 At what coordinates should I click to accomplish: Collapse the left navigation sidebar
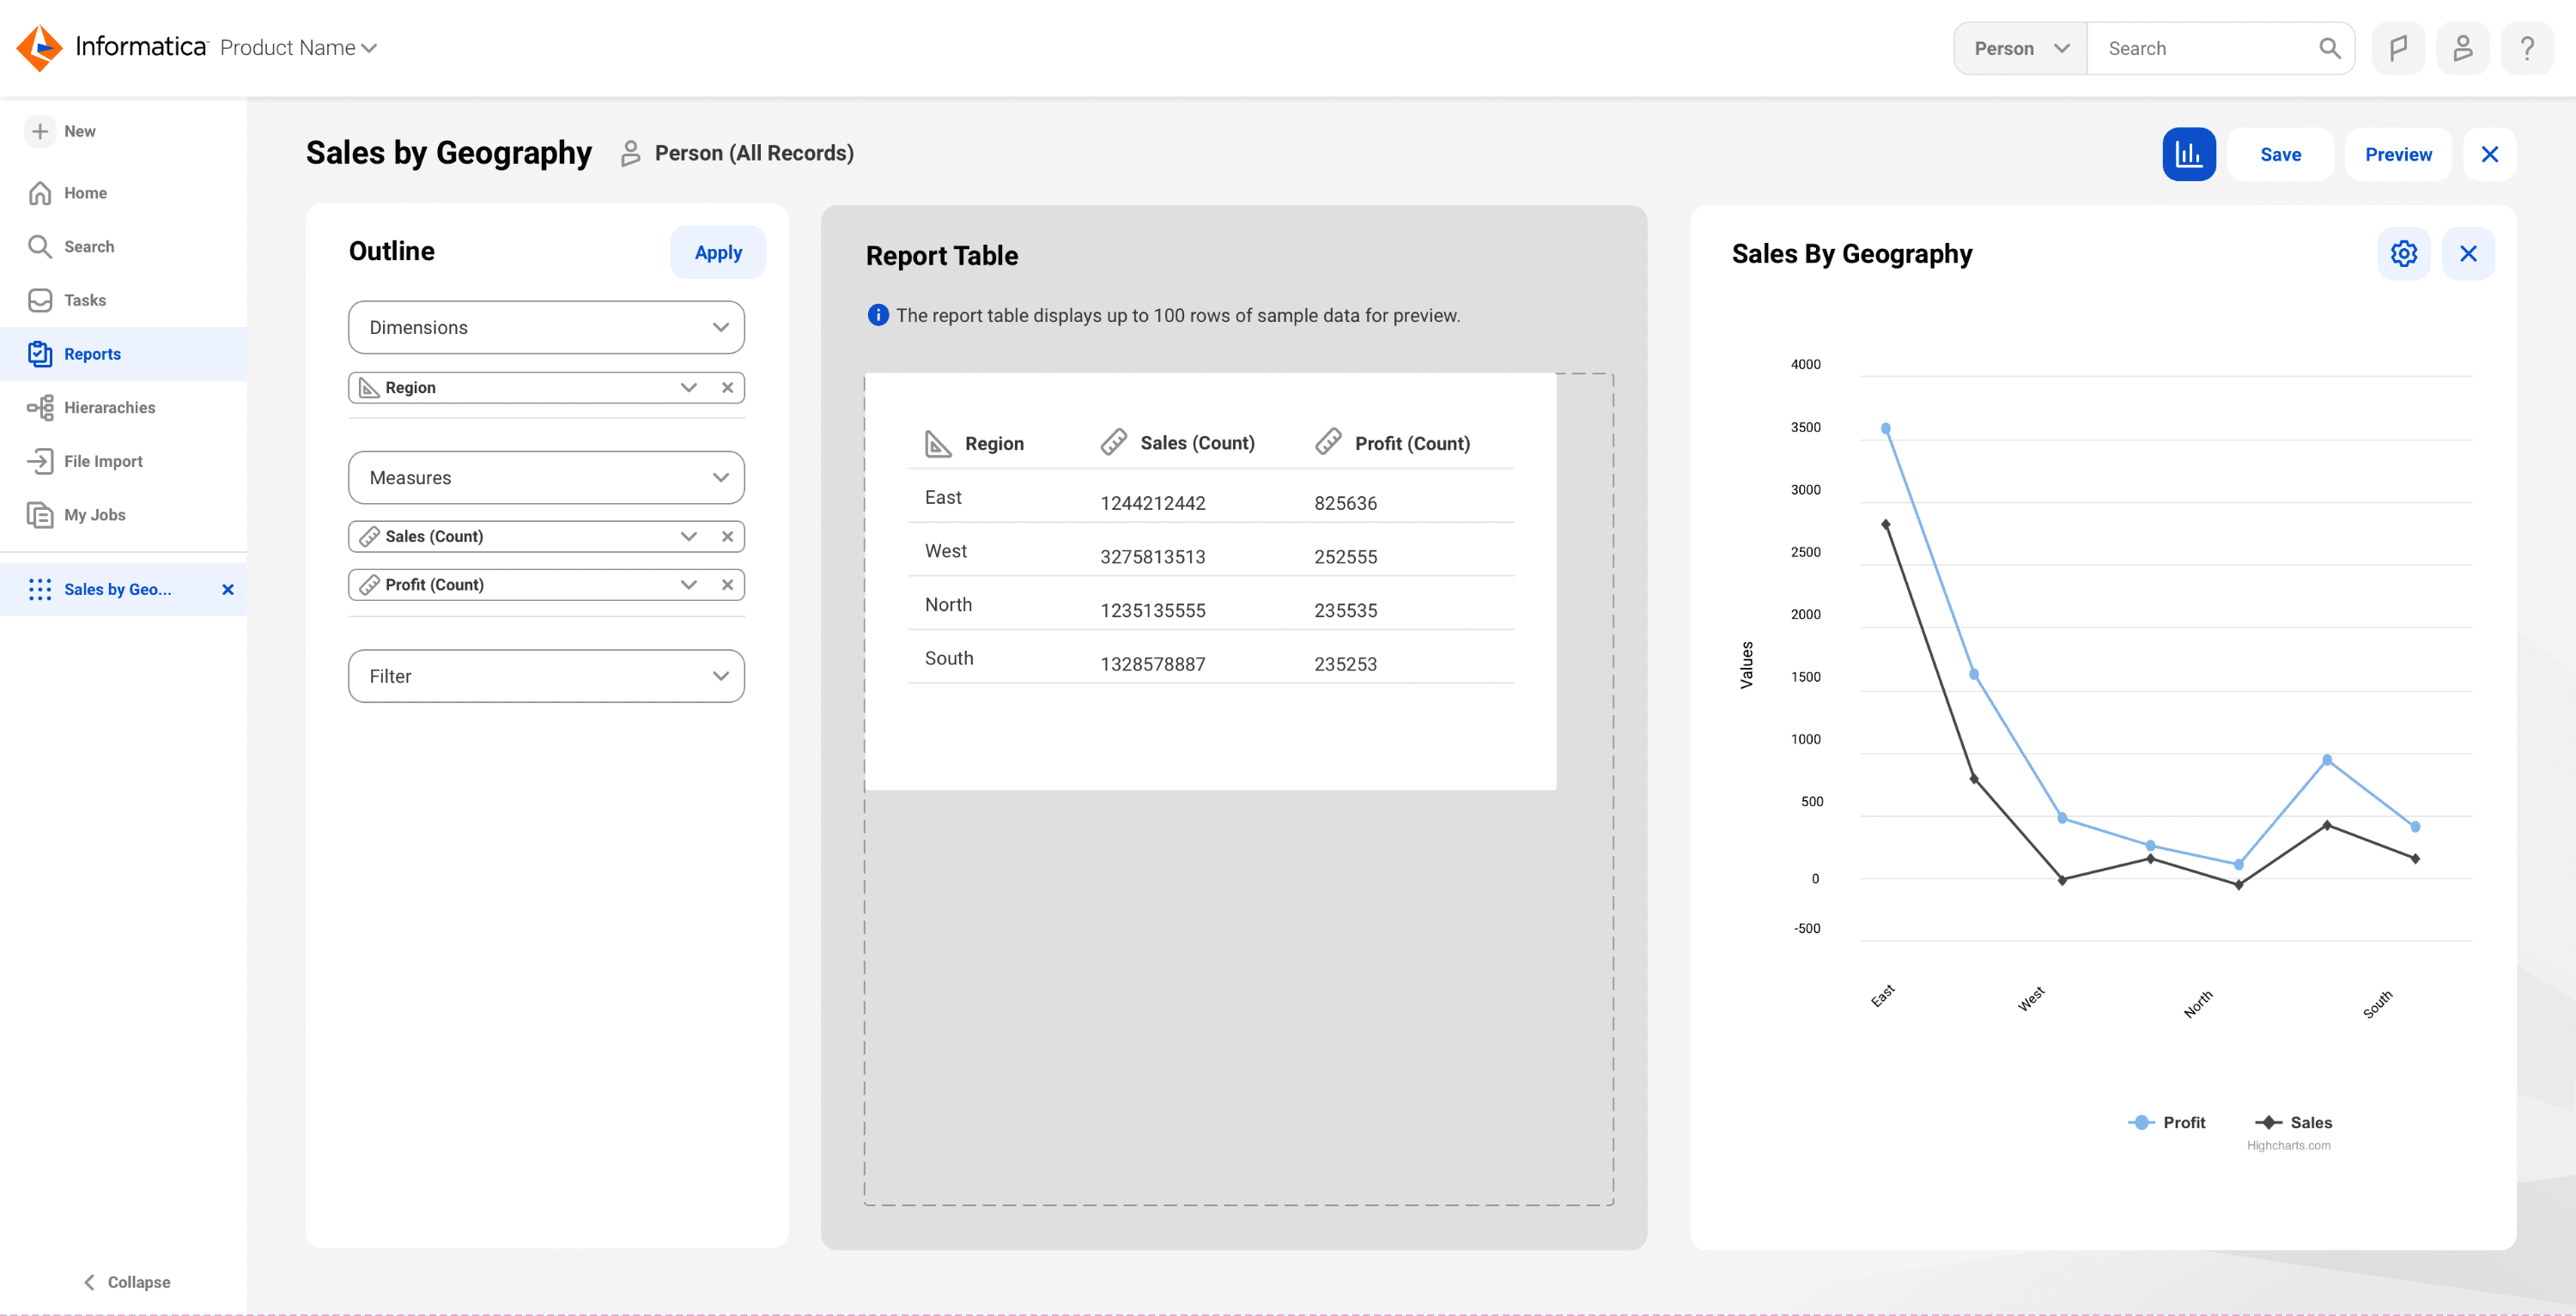tap(126, 1282)
